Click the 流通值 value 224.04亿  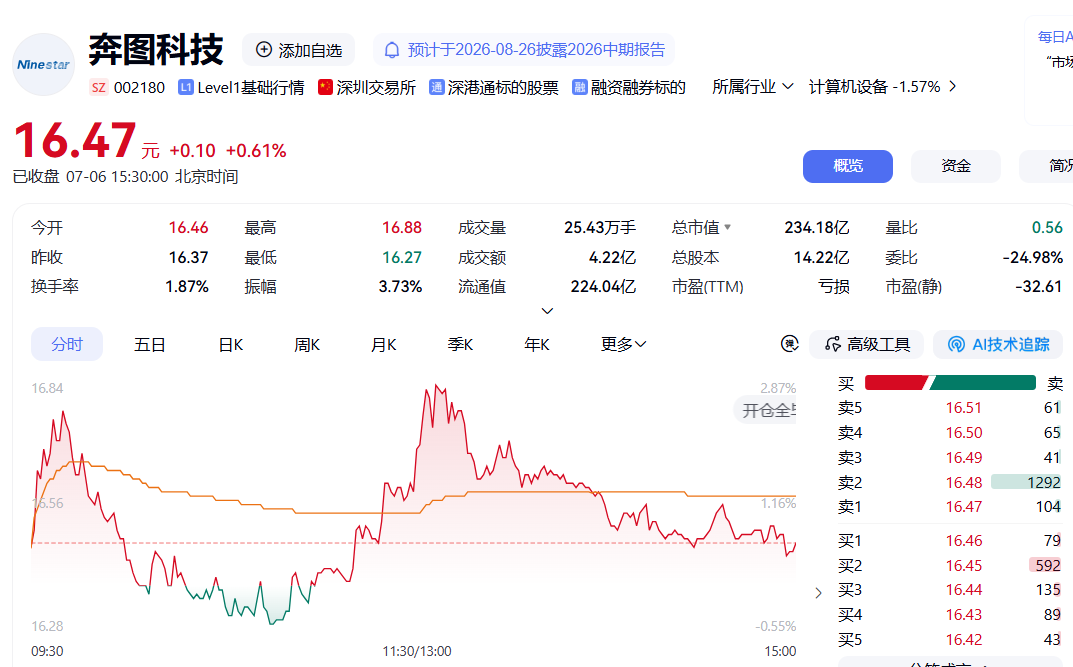point(604,286)
